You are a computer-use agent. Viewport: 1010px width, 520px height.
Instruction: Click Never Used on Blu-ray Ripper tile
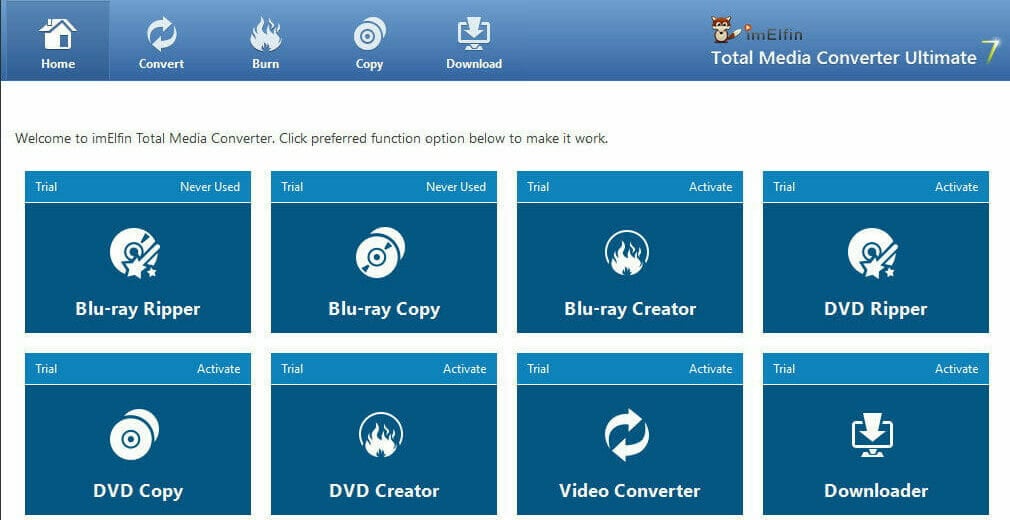pos(210,187)
